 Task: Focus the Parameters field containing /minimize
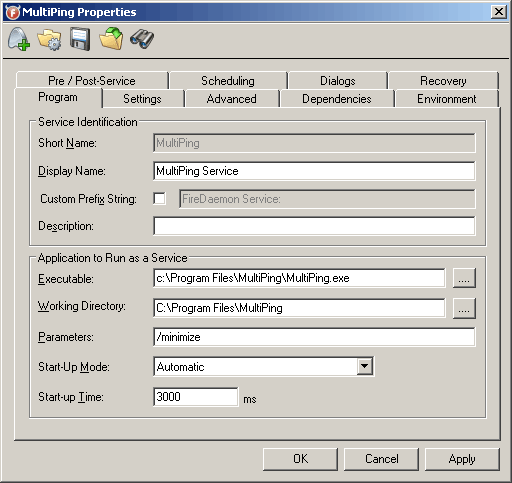click(314, 337)
